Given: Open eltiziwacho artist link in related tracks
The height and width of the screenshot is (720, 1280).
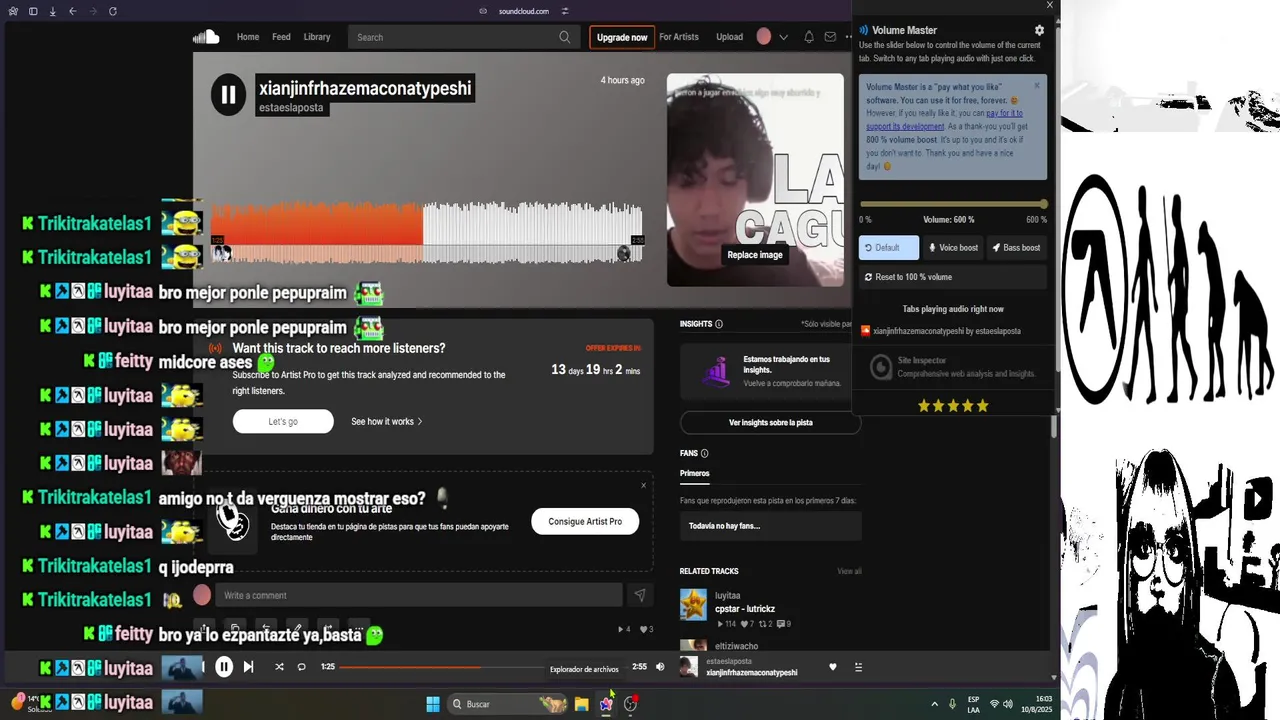Looking at the screenshot, I should [736, 646].
